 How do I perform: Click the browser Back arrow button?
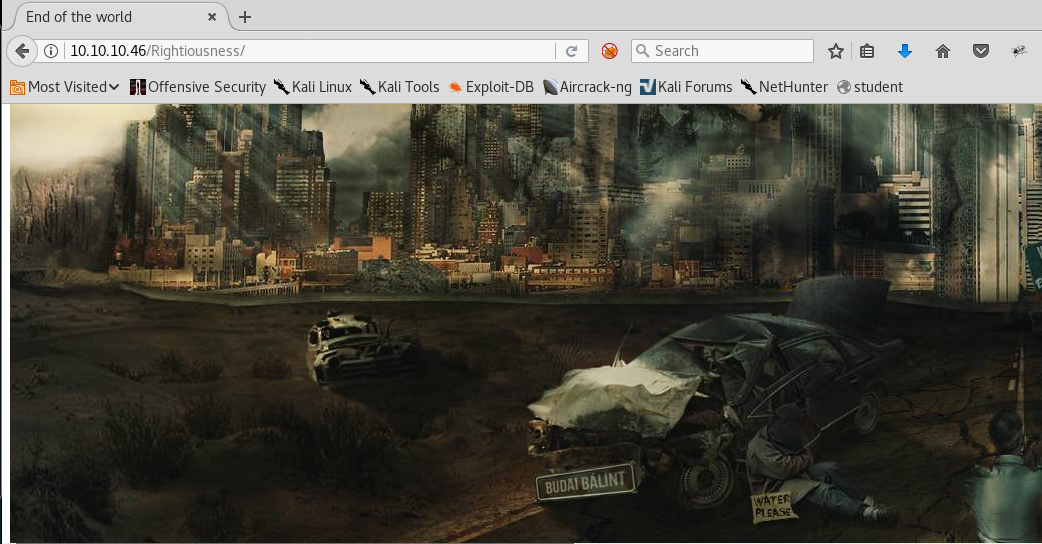point(22,51)
